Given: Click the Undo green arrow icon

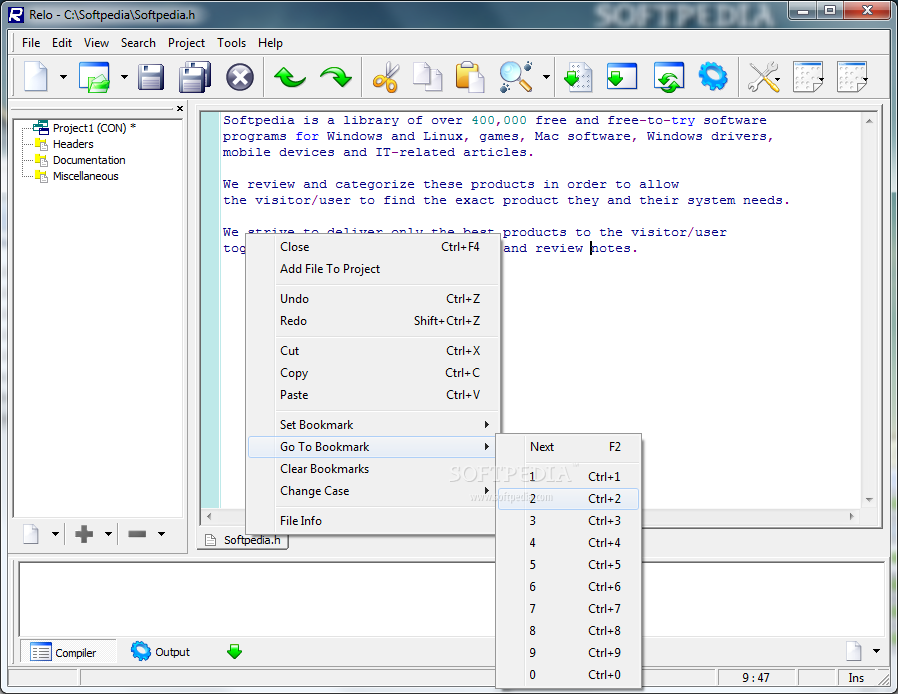Looking at the screenshot, I should [289, 77].
